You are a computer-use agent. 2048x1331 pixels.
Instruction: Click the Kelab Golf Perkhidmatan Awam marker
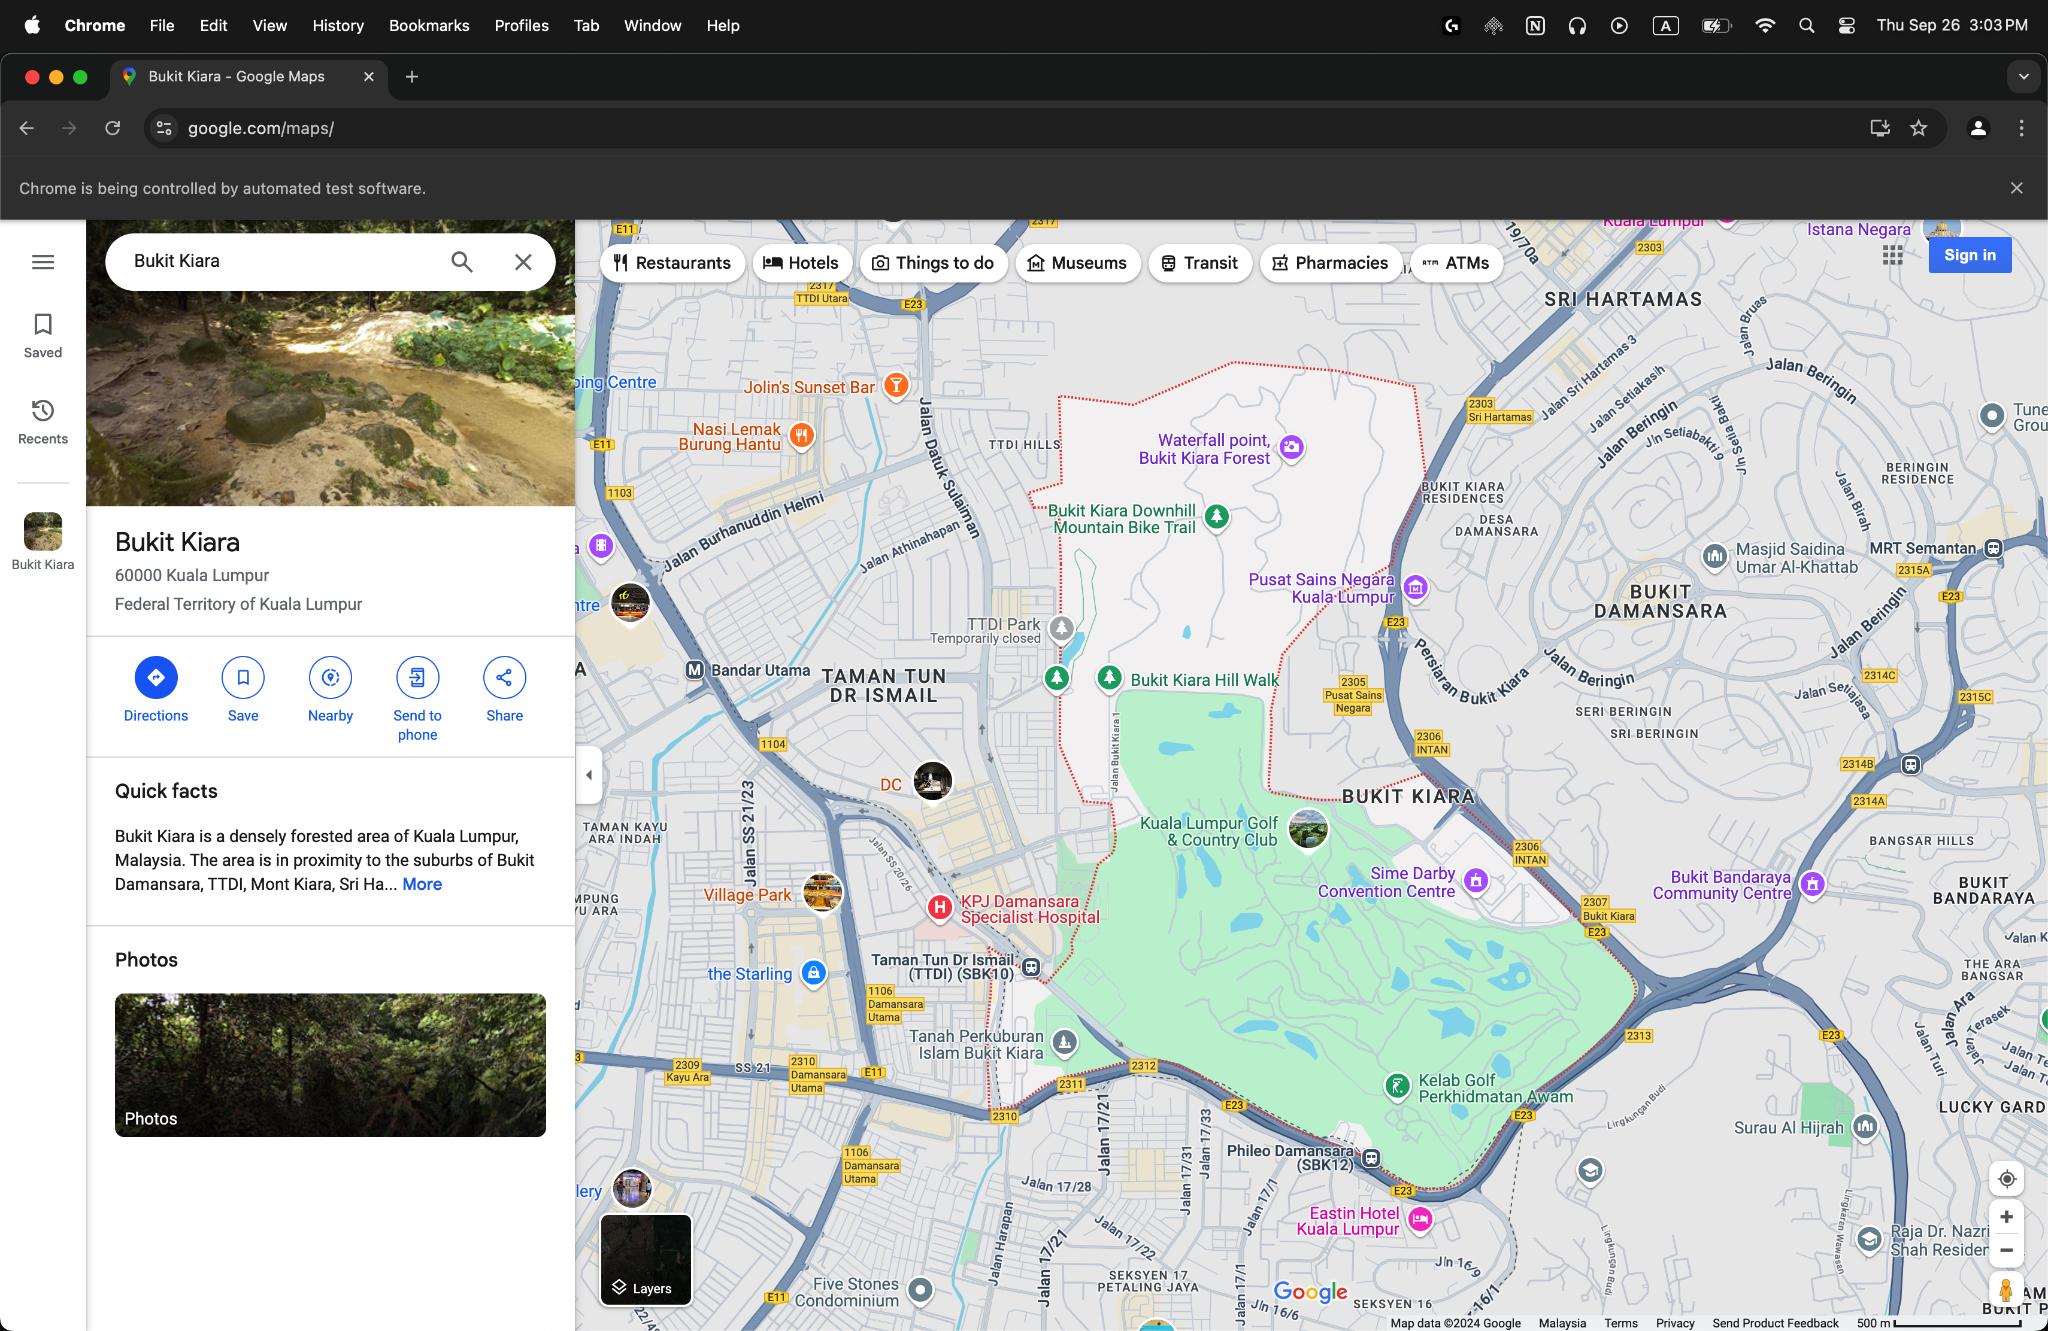[x=1397, y=1085]
